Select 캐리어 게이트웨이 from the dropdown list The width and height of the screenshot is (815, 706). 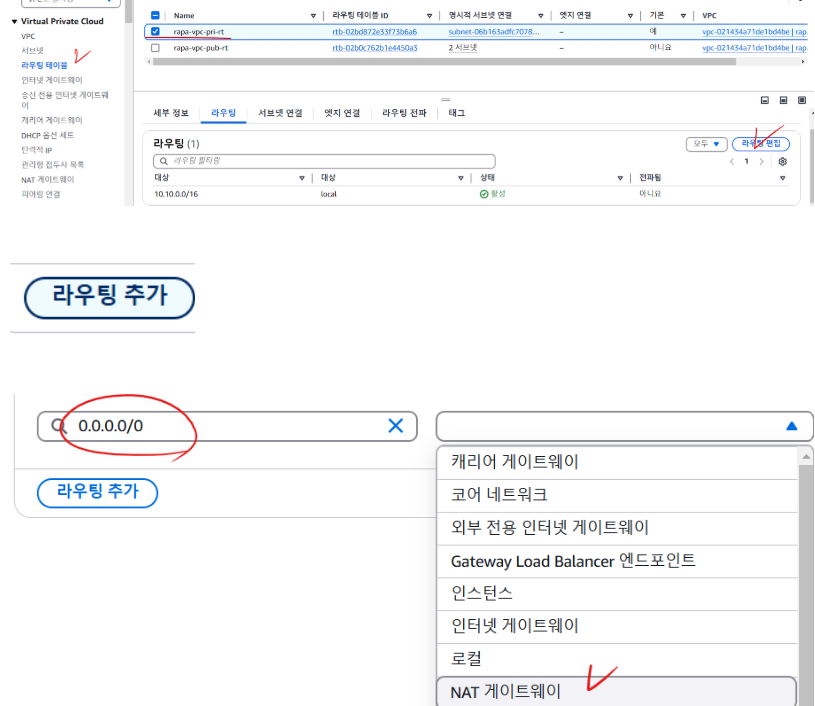click(x=617, y=462)
